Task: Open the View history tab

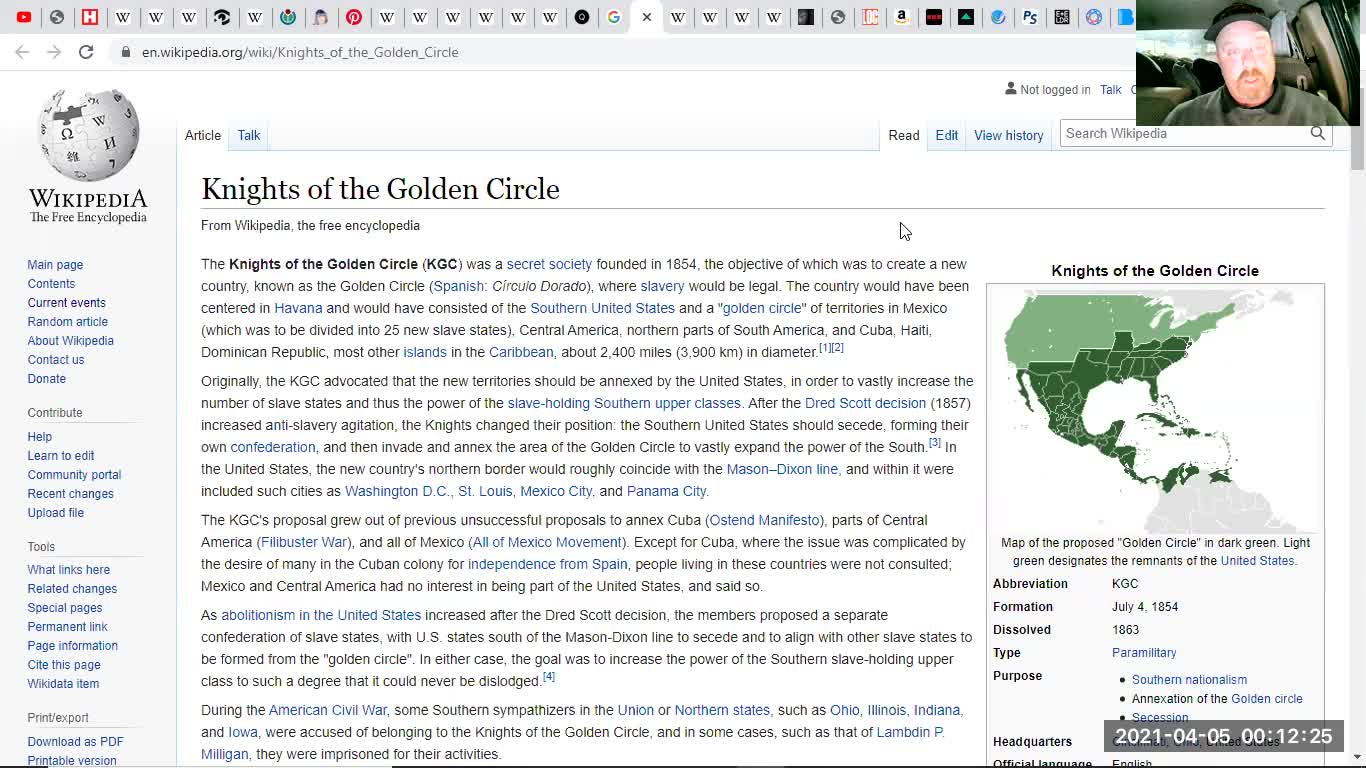Action: click(x=1008, y=135)
